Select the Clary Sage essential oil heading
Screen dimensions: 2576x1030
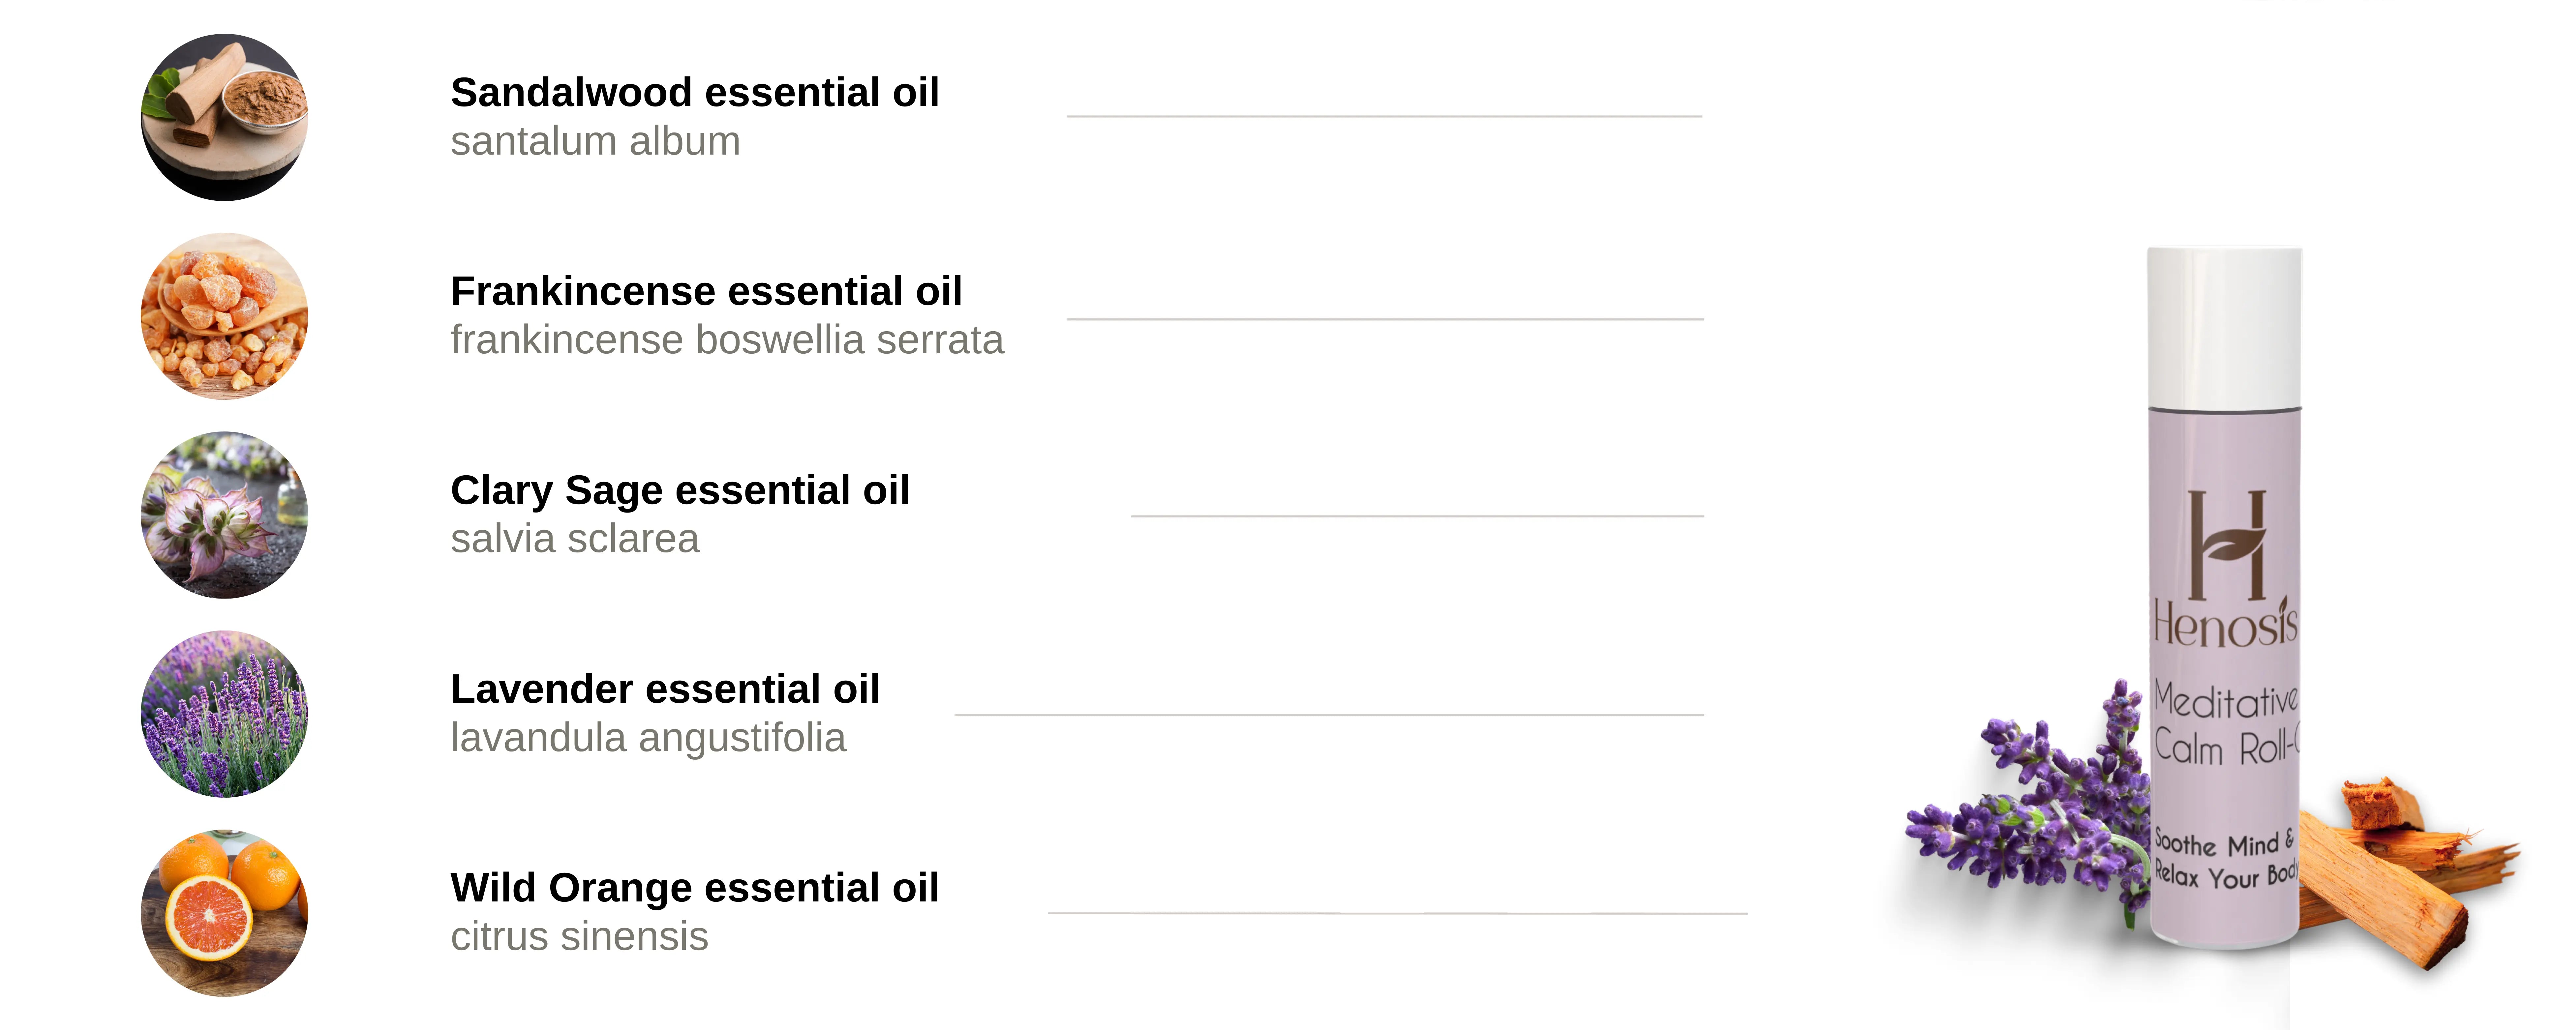click(x=680, y=490)
